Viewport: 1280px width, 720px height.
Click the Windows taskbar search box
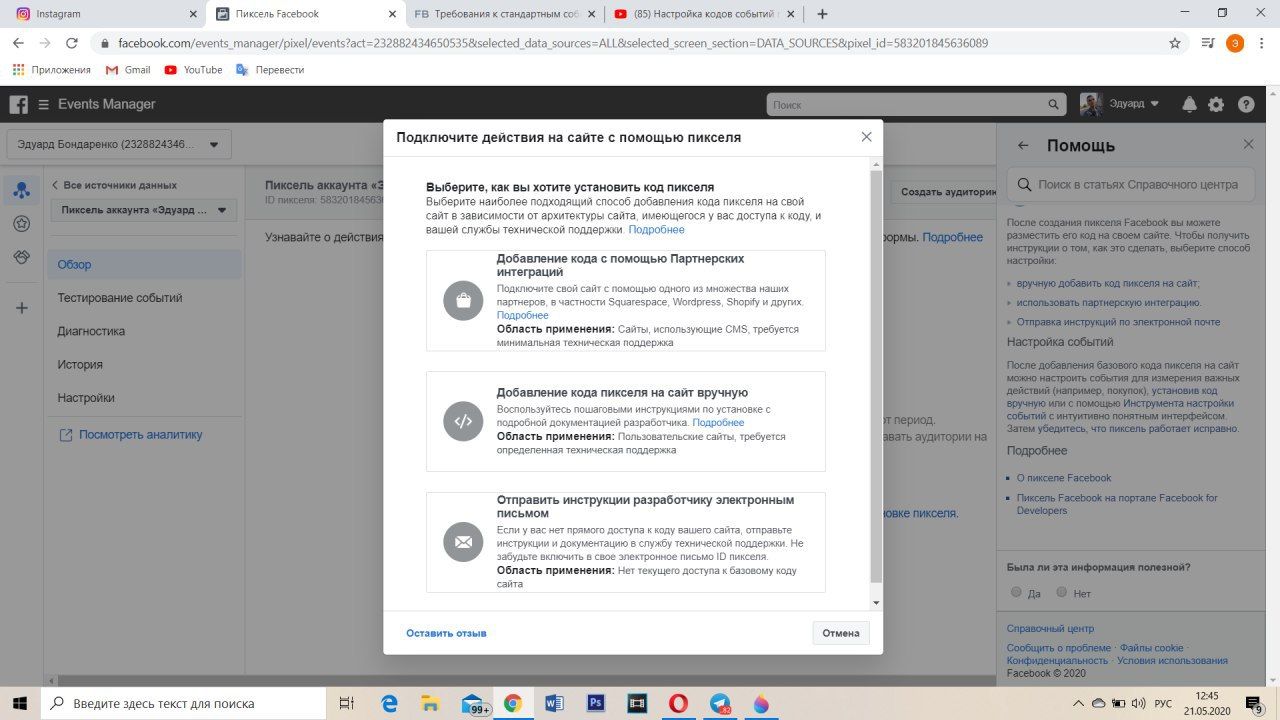coord(183,703)
